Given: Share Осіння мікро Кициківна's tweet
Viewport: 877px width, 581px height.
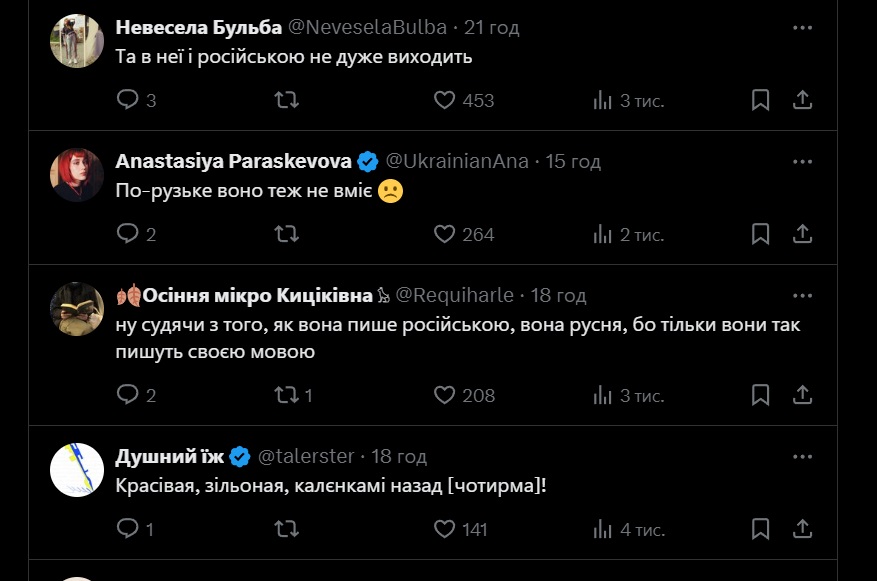Looking at the screenshot, I should click(x=802, y=395).
